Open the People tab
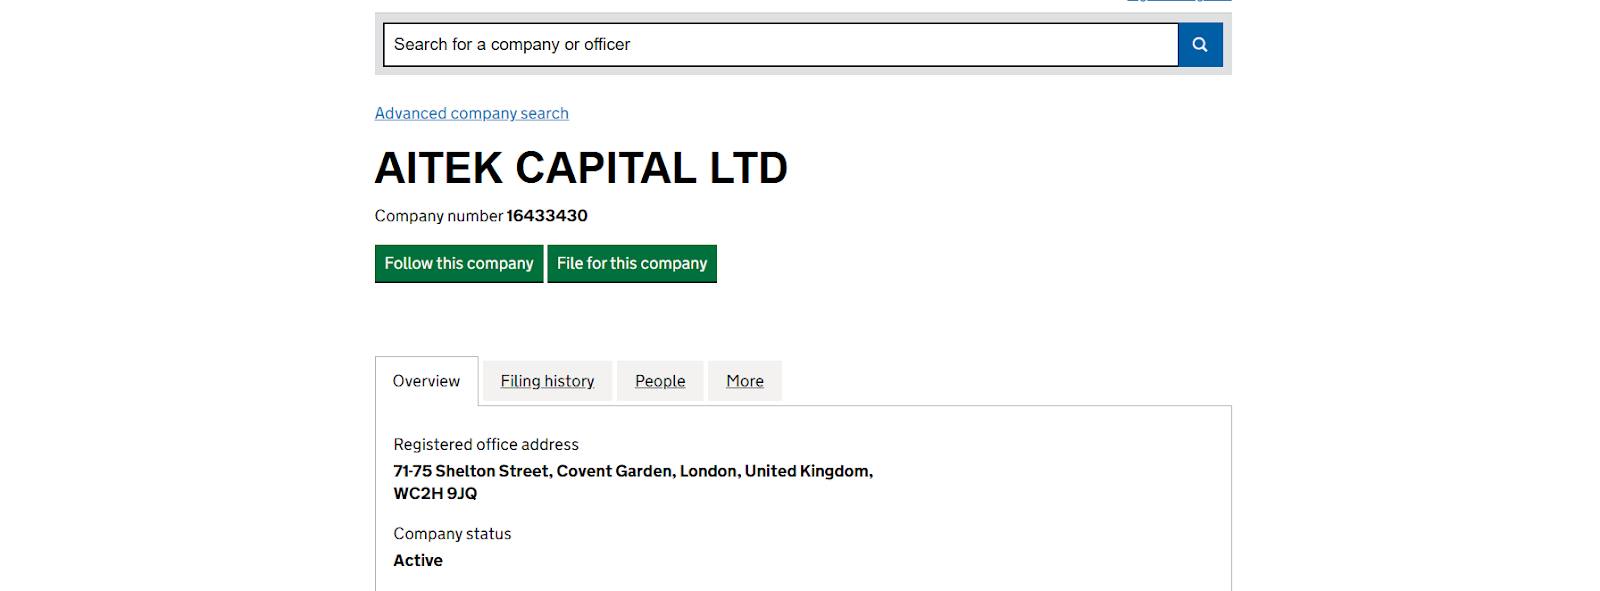The width and height of the screenshot is (1600, 591). click(x=660, y=381)
